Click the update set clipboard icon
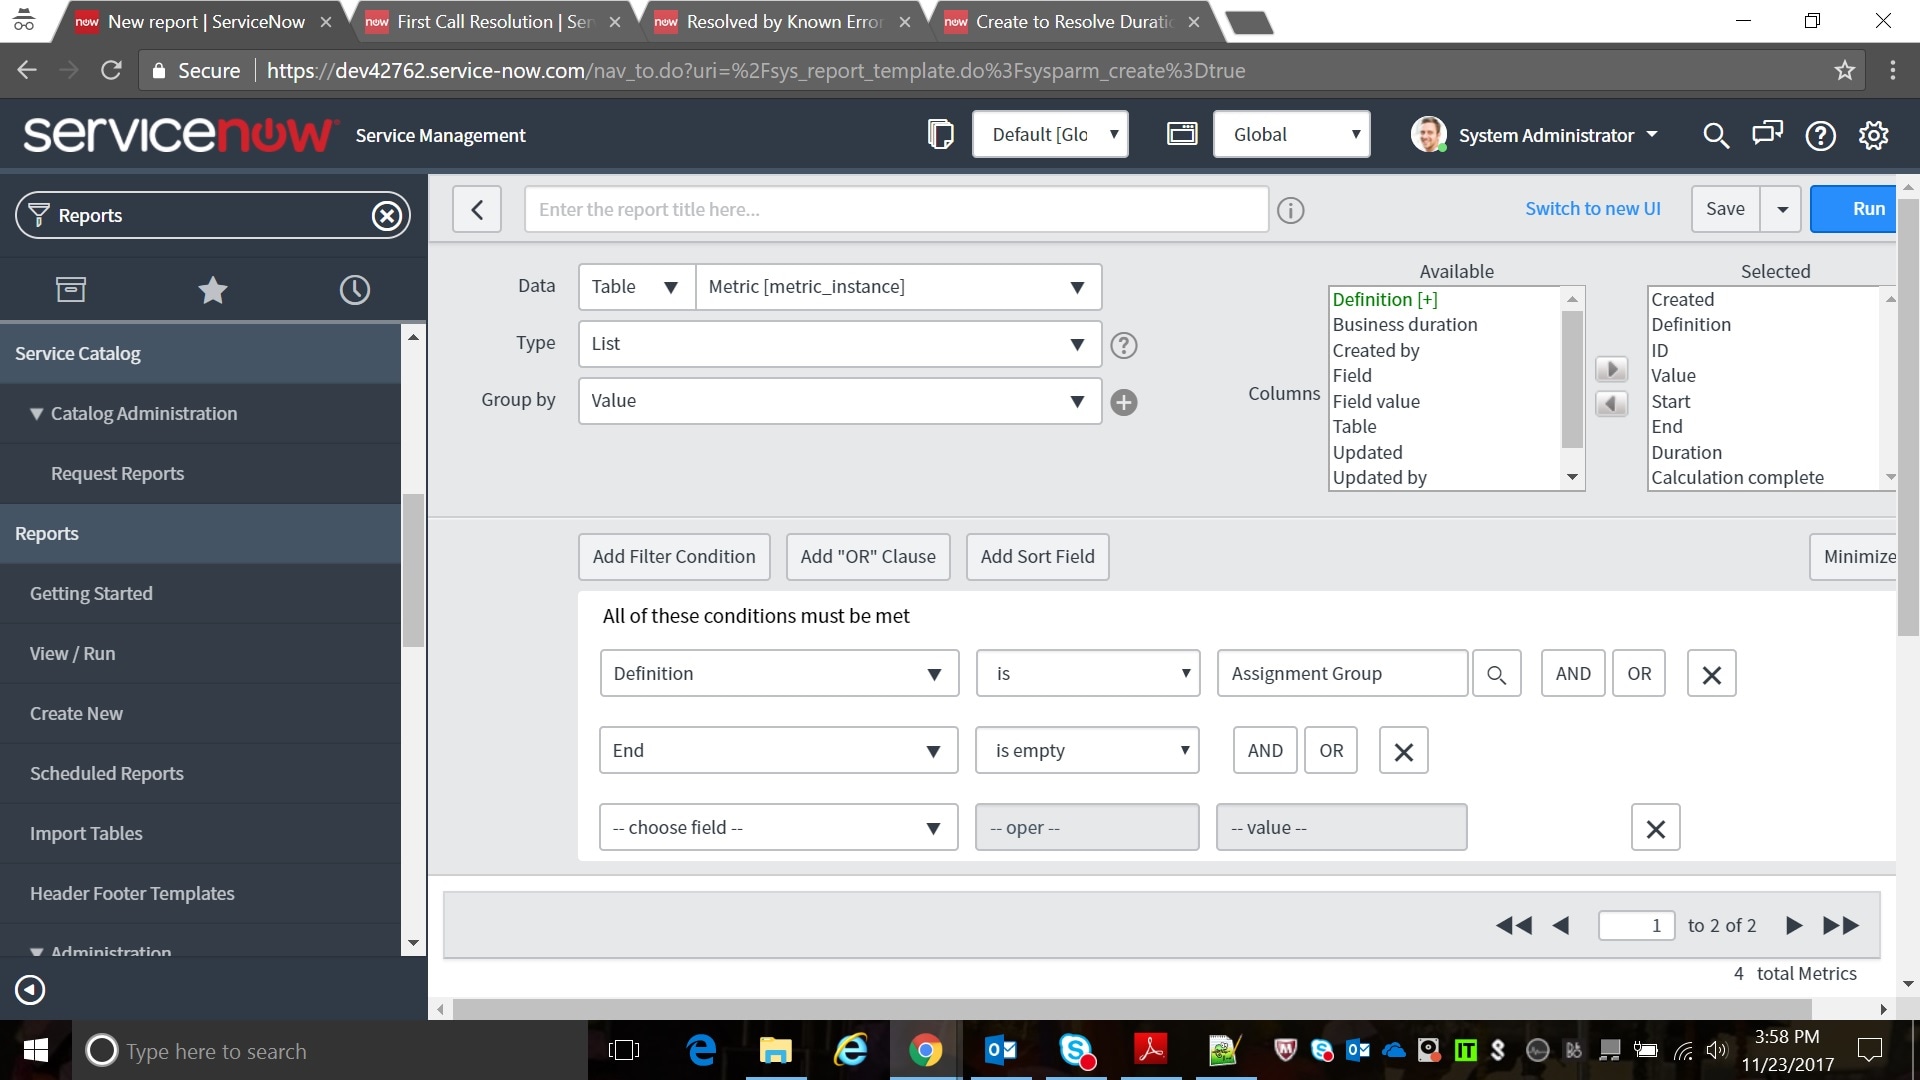 point(940,134)
